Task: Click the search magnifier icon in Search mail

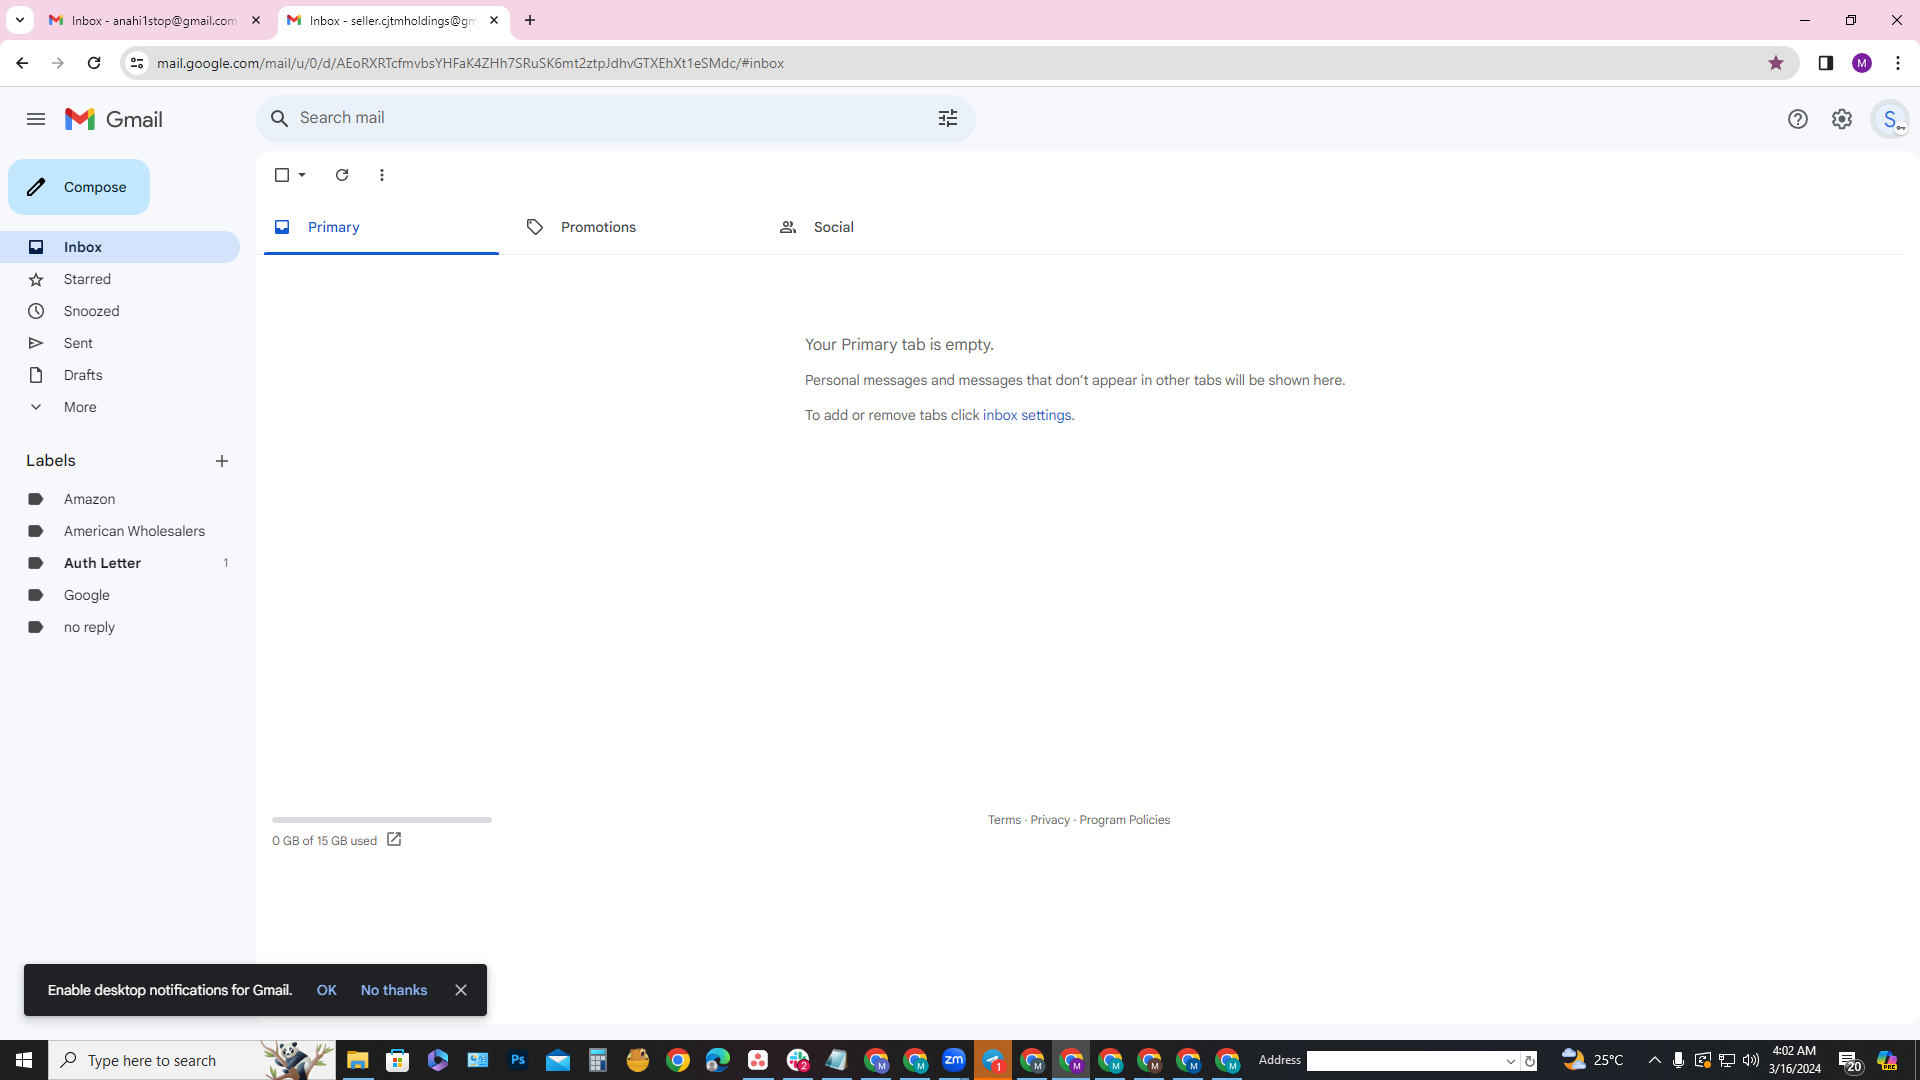Action: (x=280, y=118)
